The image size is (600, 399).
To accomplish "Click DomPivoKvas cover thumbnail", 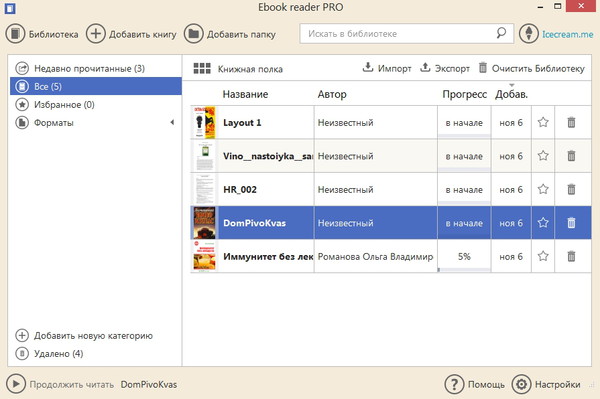I will point(204,223).
